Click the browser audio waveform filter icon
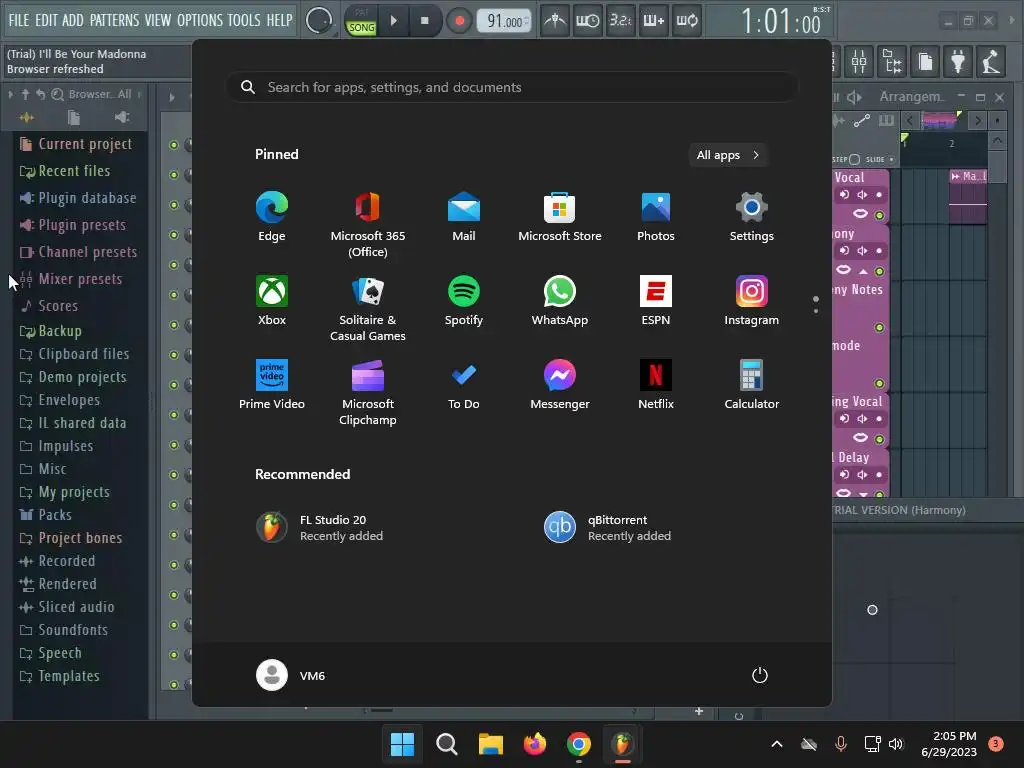 tap(27, 118)
